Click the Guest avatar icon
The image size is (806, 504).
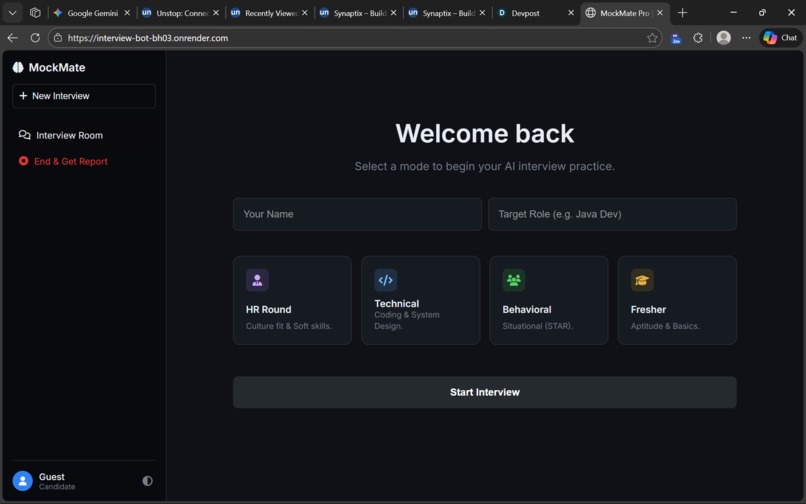coord(22,481)
